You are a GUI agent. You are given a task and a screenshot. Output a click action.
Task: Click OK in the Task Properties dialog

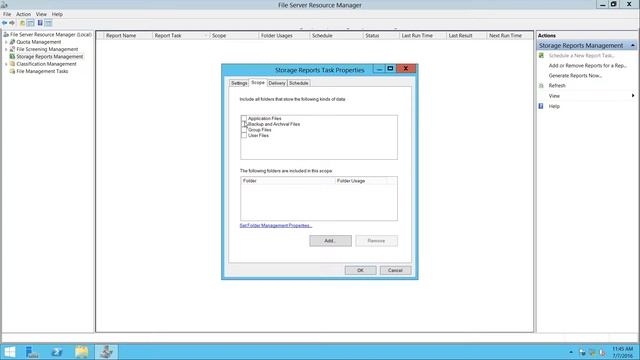(360, 270)
